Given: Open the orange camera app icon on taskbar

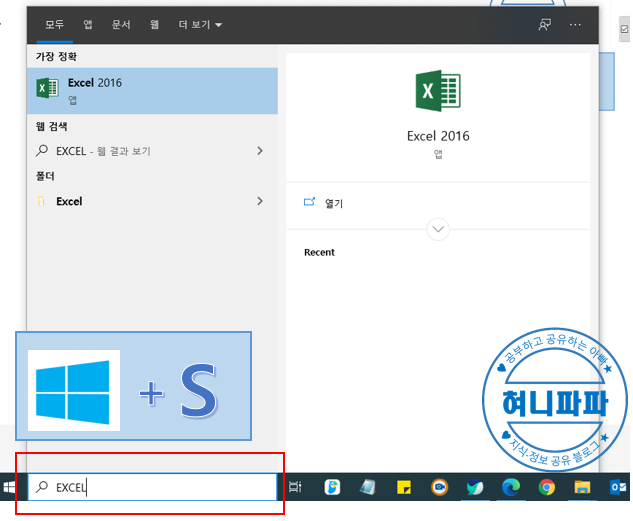Looking at the screenshot, I should point(439,487).
